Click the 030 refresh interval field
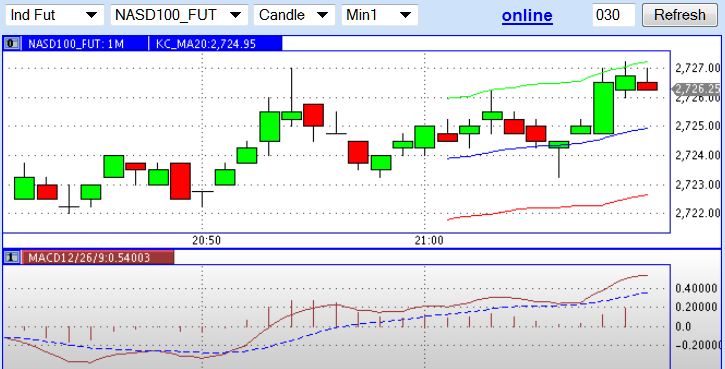This screenshot has height=369, width=725. [614, 15]
